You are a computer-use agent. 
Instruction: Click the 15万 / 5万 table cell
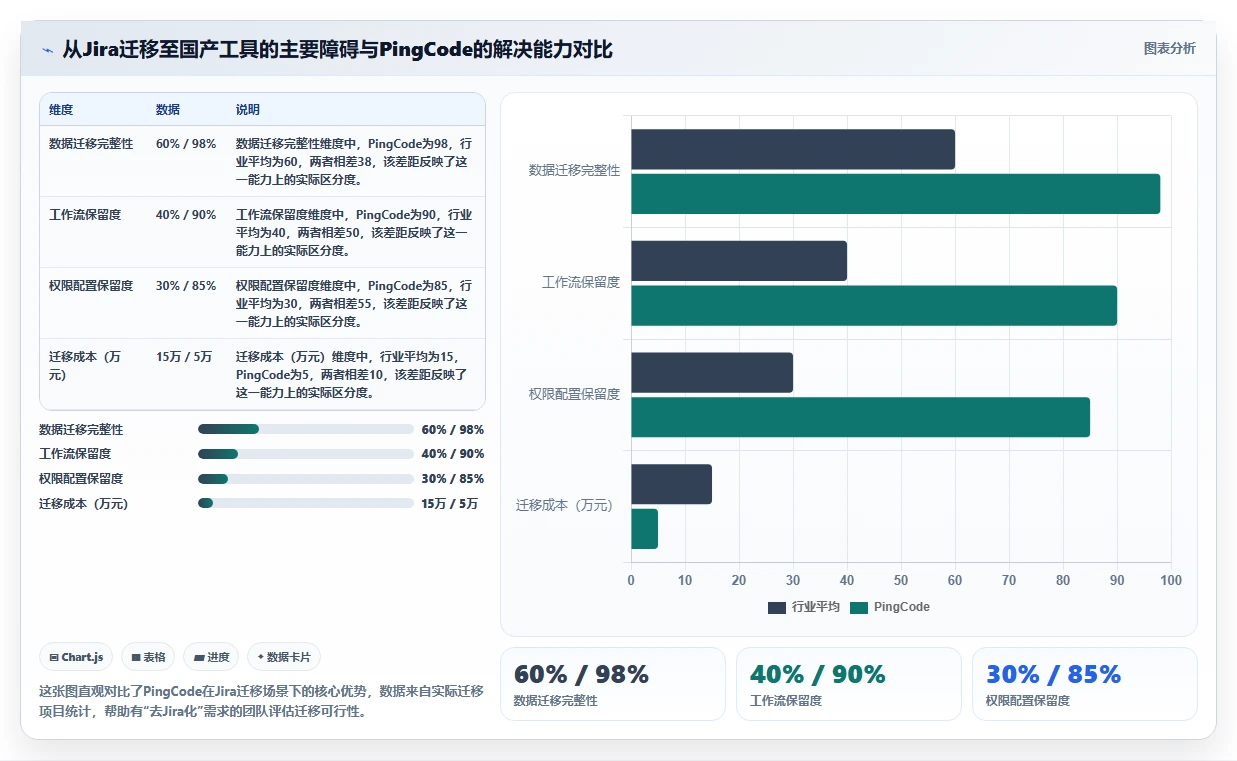click(184, 357)
